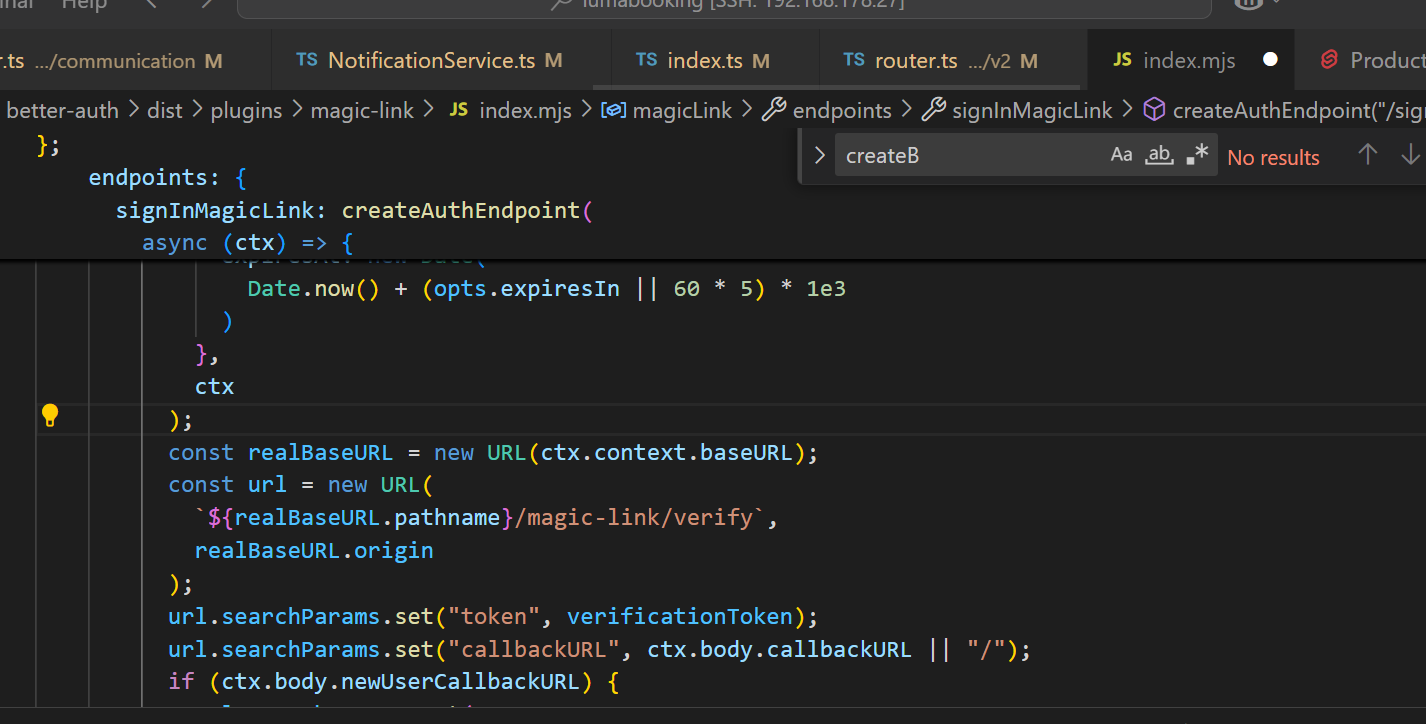This screenshot has height=724, width=1426.
Task: Toggle Use Regular Expression in find widget
Action: [1197, 155]
